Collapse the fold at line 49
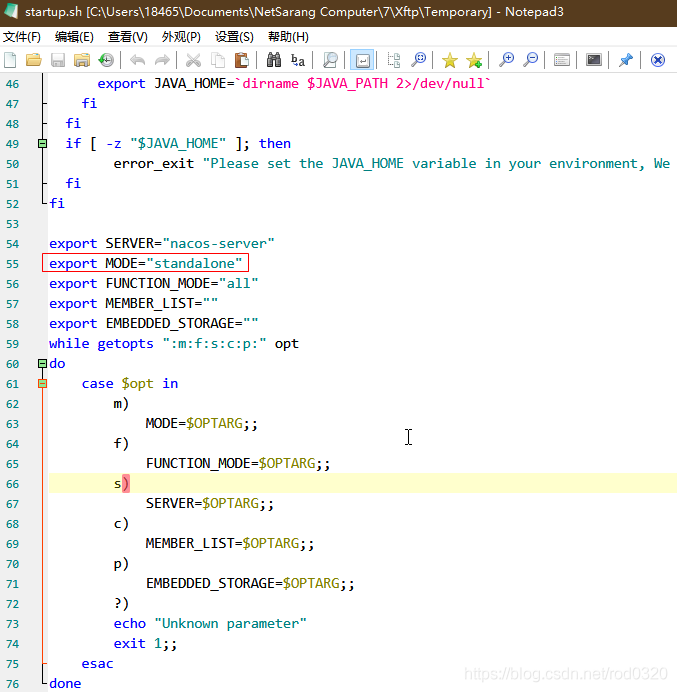The width and height of the screenshot is (677, 692). point(42,144)
